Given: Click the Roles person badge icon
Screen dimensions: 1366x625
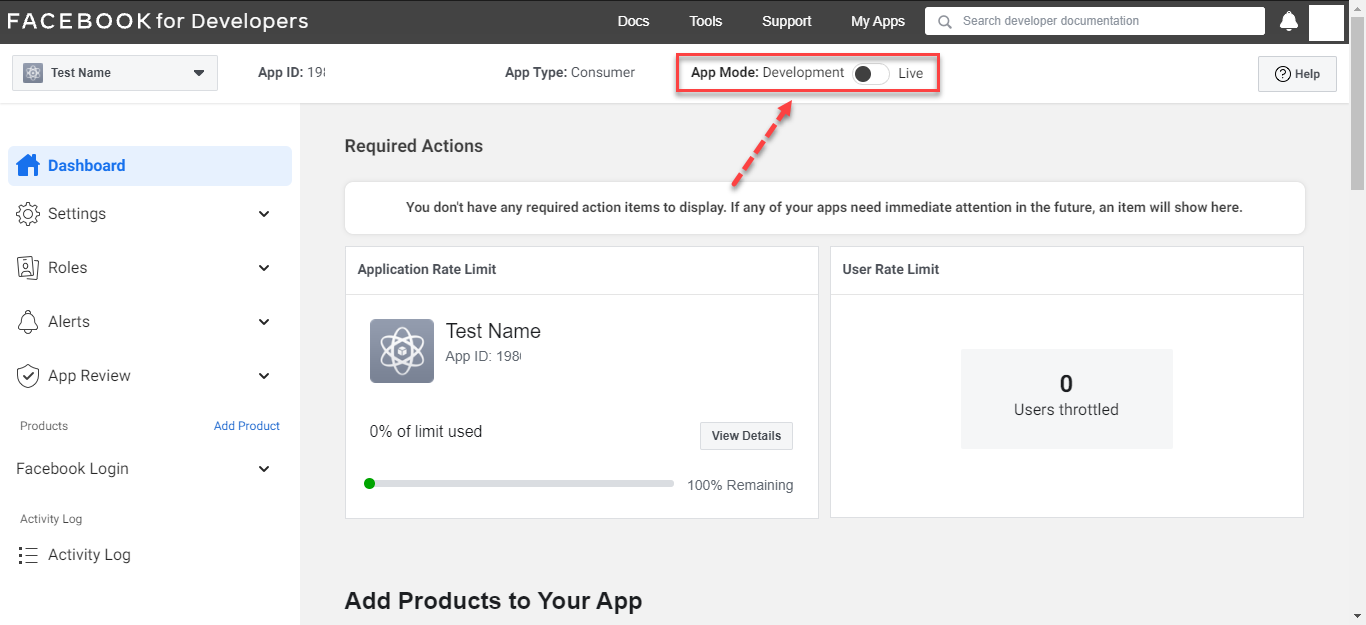Looking at the screenshot, I should pos(28,268).
